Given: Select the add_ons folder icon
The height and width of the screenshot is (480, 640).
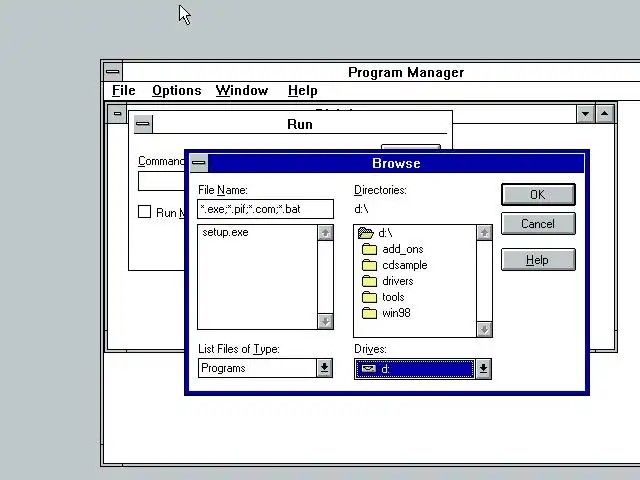Looking at the screenshot, I should 369,249.
